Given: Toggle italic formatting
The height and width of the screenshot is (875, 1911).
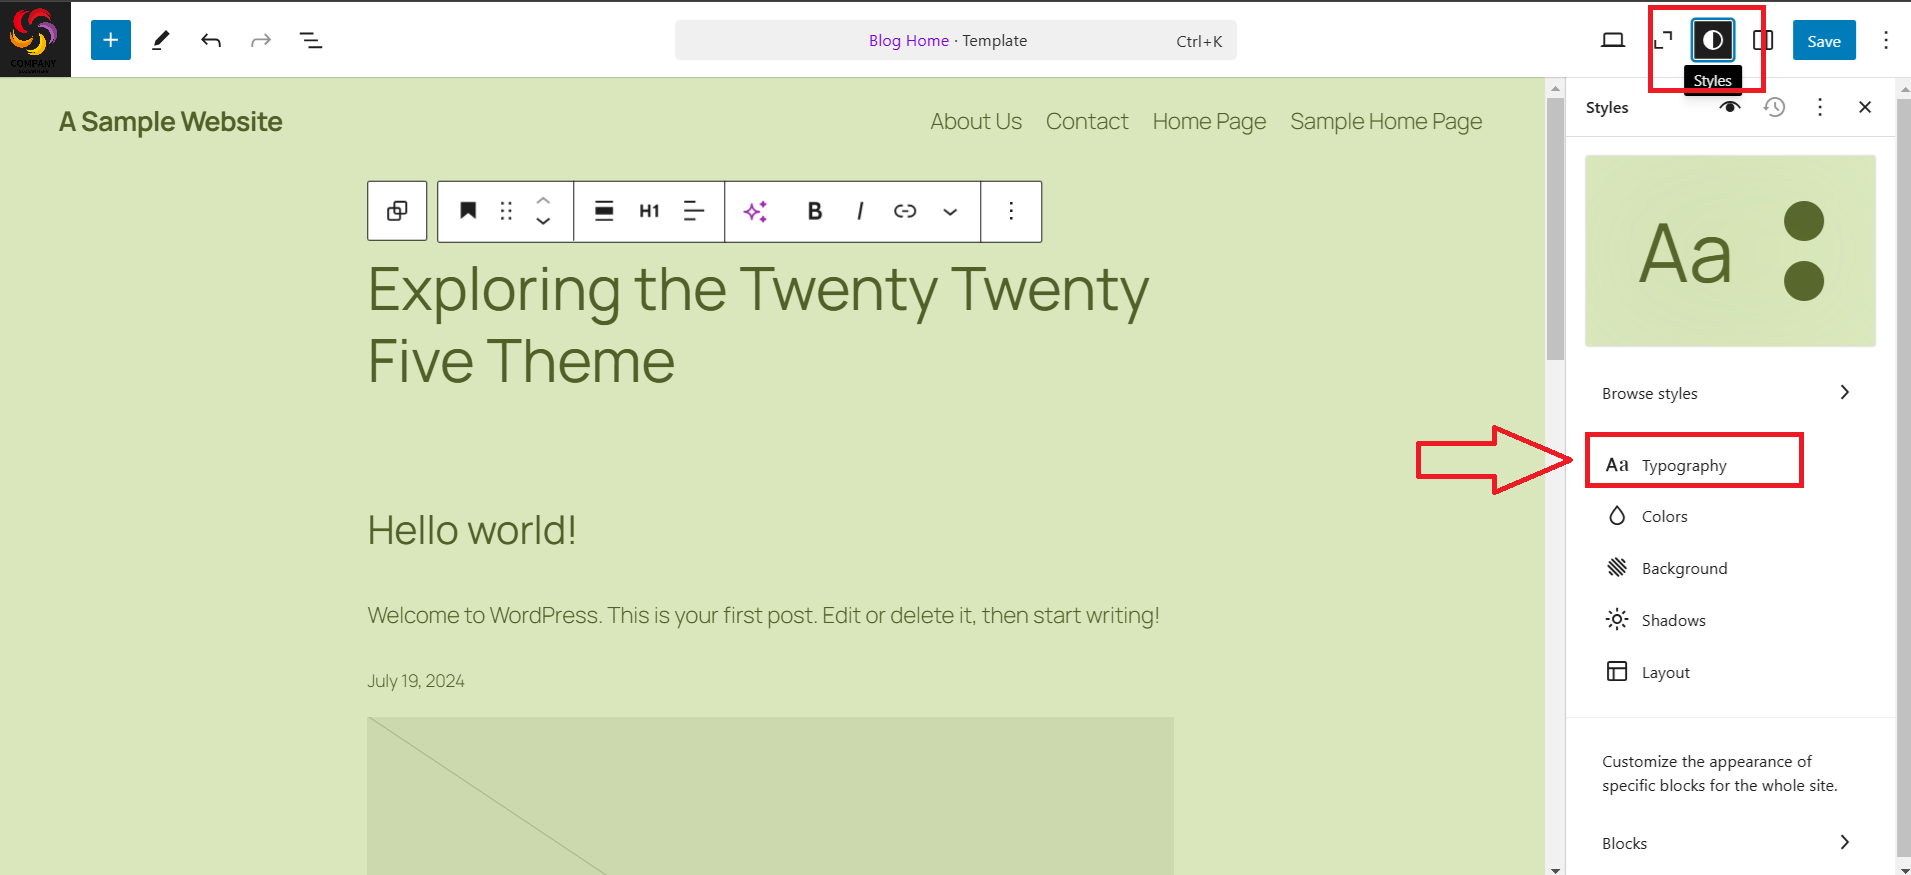Looking at the screenshot, I should 860,211.
